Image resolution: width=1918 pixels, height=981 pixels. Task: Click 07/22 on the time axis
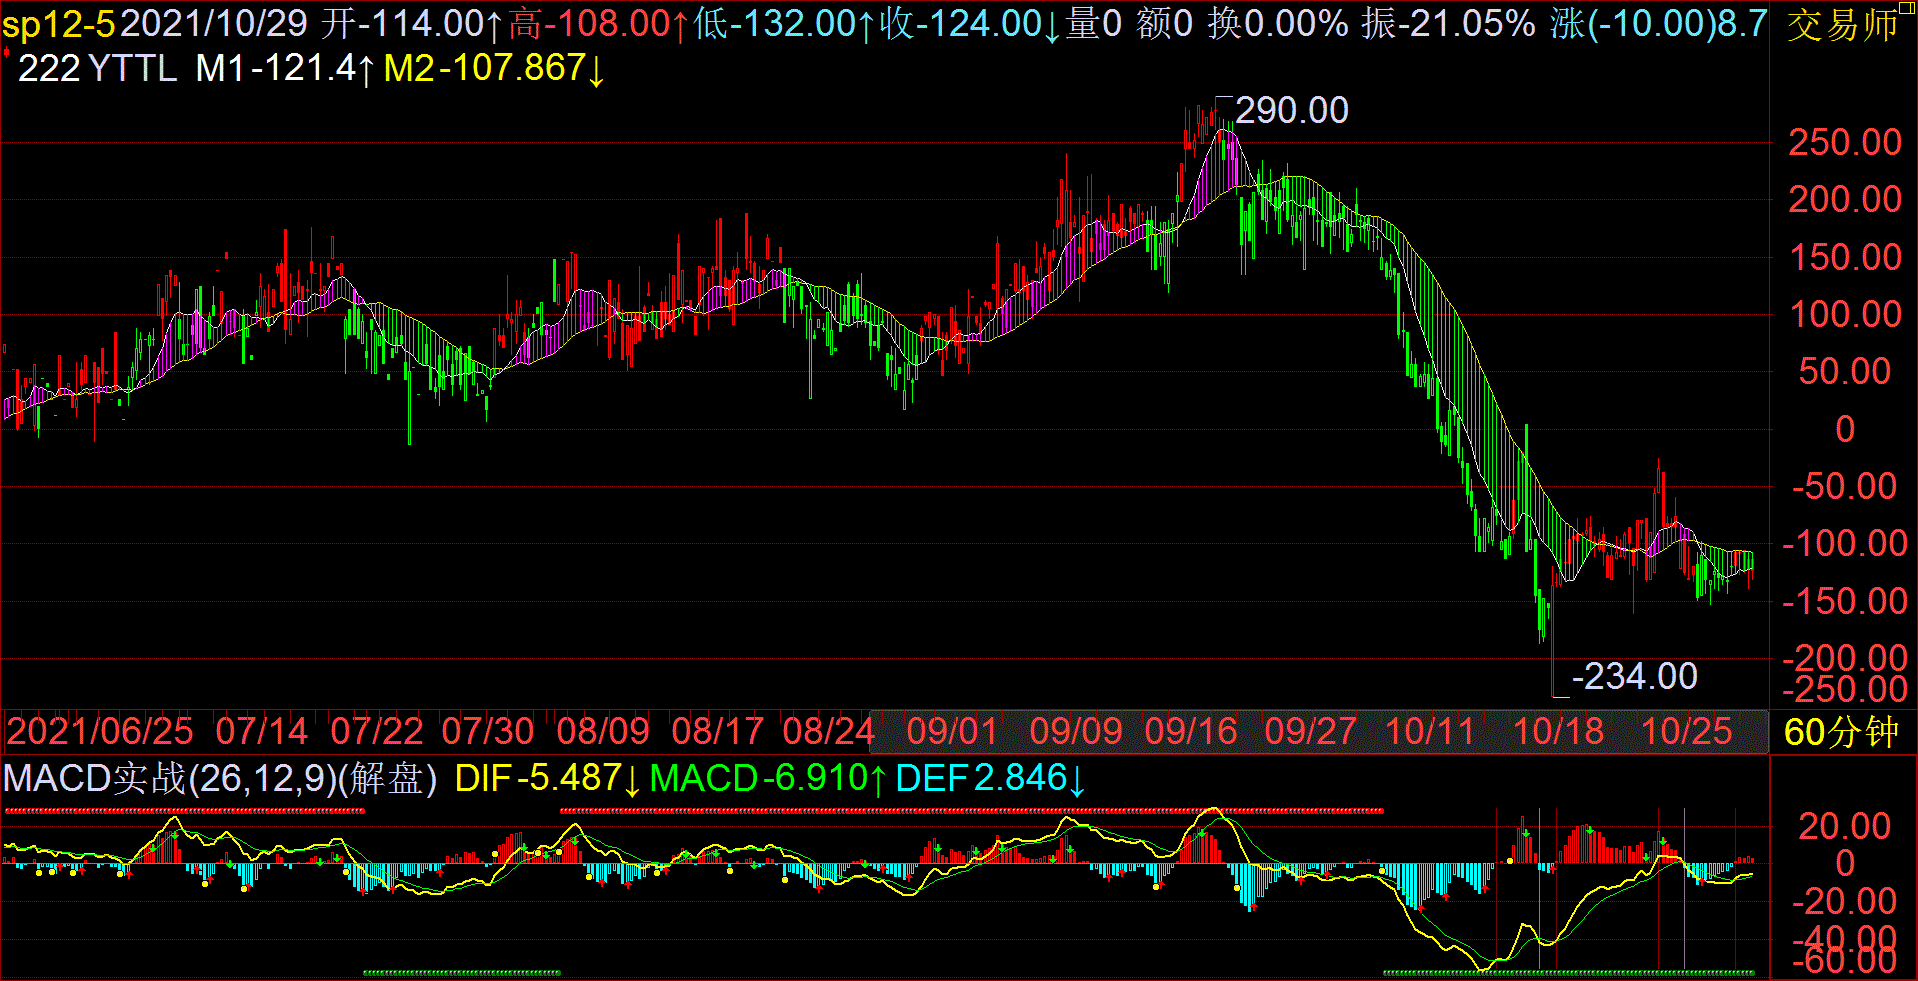[376, 731]
